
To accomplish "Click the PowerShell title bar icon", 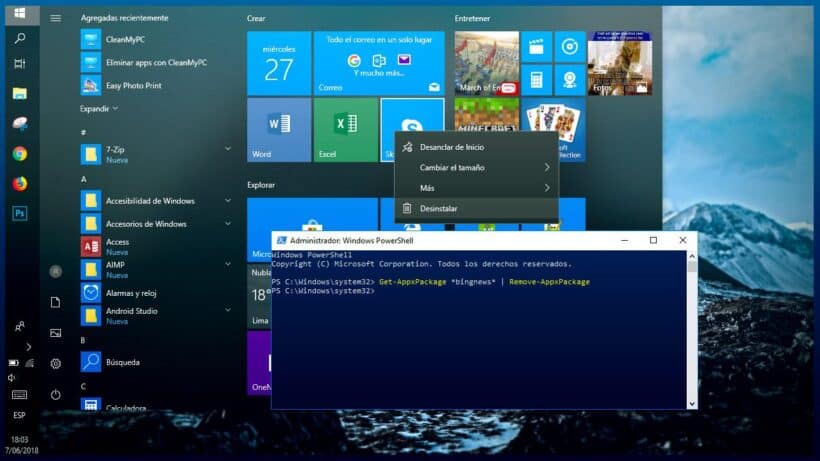I will pyautogui.click(x=281, y=240).
